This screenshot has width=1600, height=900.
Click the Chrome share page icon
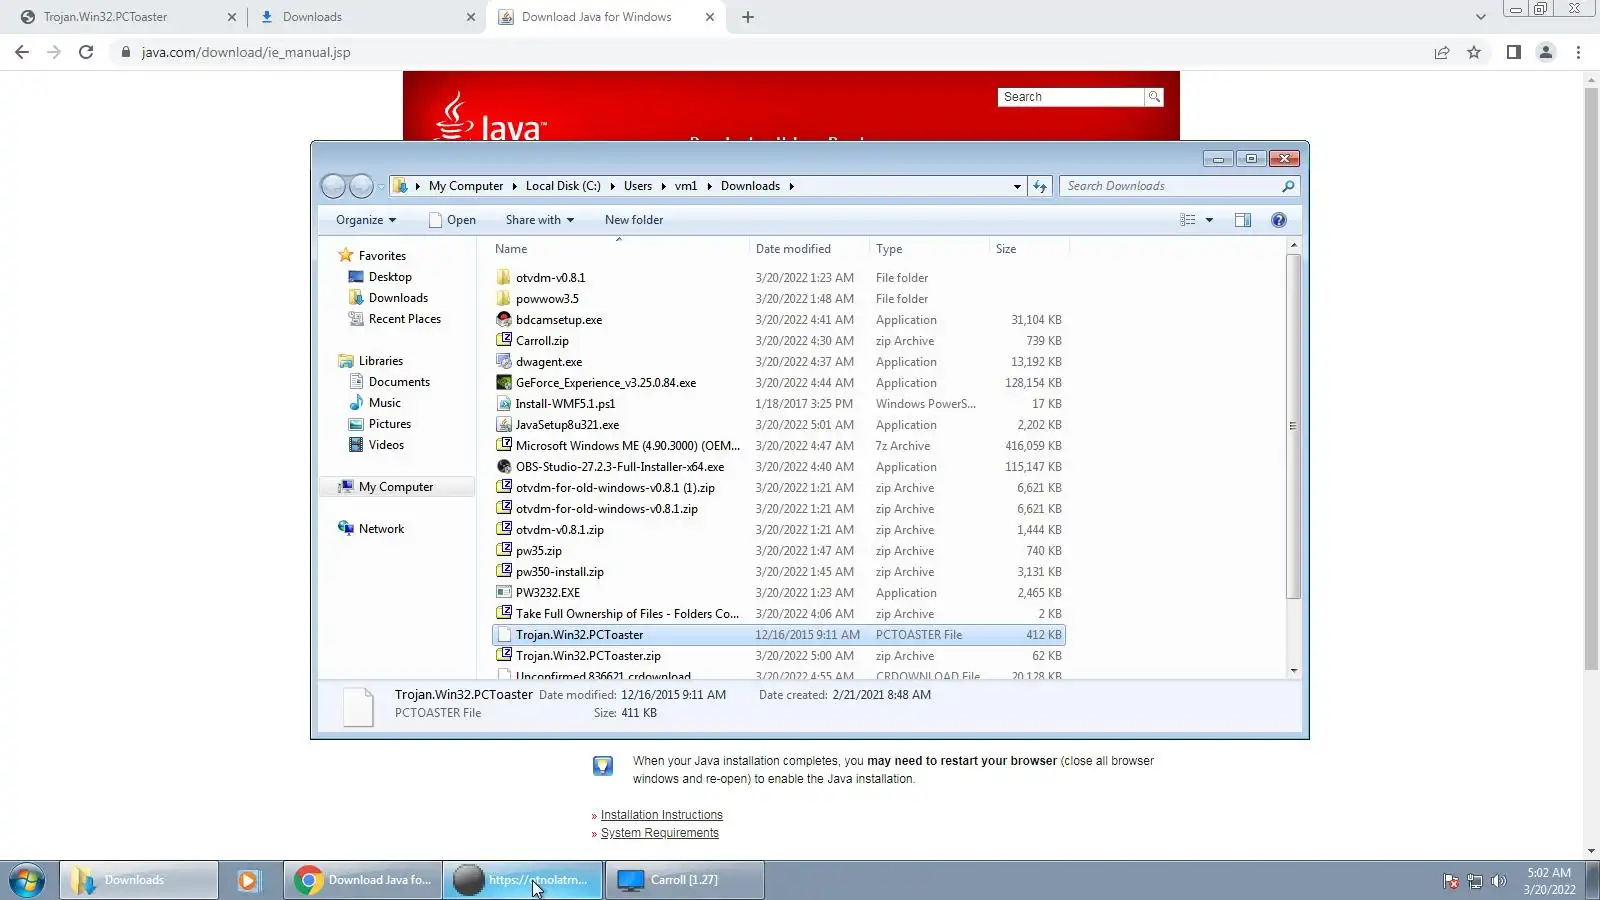pyautogui.click(x=1442, y=52)
